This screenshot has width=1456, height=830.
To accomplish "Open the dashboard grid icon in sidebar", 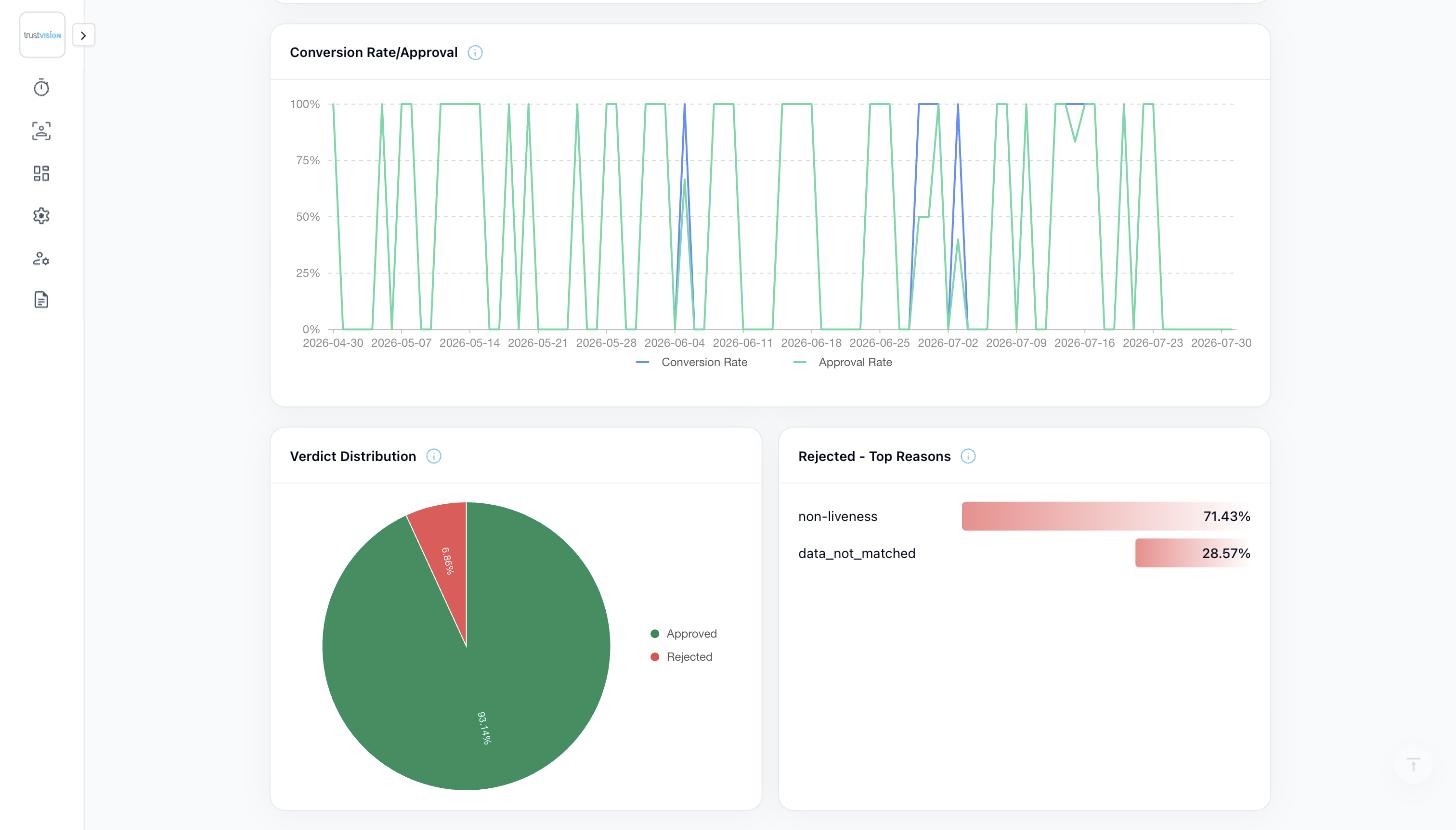I will click(x=41, y=174).
